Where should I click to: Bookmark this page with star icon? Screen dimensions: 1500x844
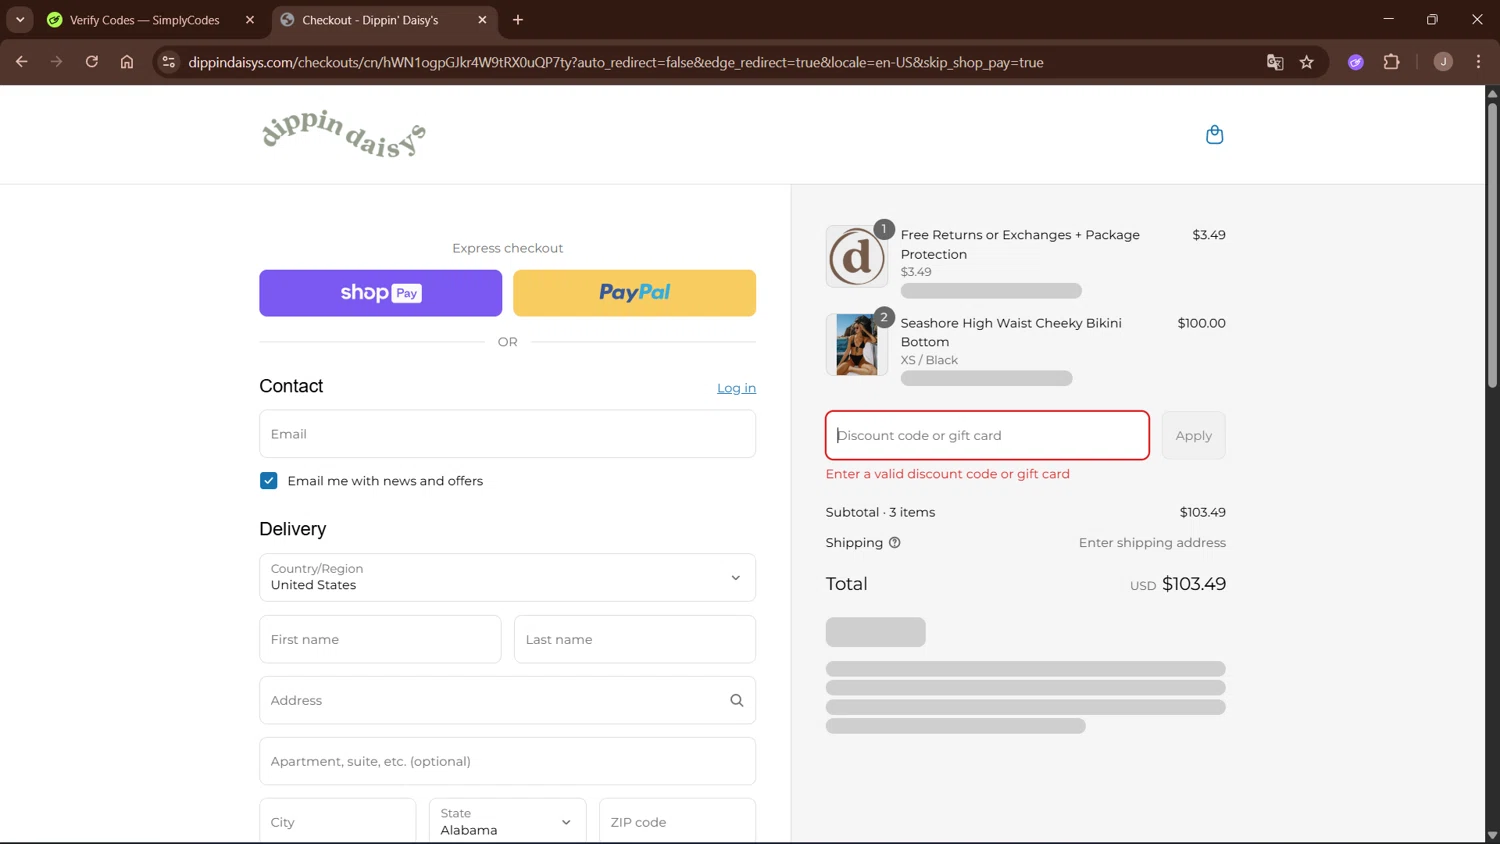point(1306,62)
